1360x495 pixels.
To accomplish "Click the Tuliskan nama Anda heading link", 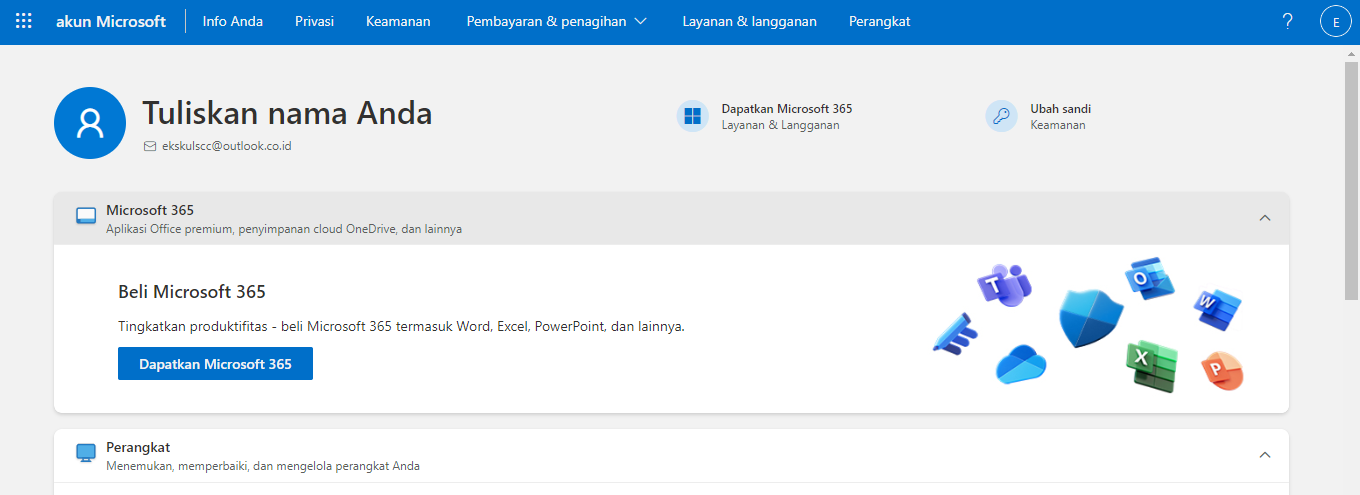I will click(x=287, y=113).
